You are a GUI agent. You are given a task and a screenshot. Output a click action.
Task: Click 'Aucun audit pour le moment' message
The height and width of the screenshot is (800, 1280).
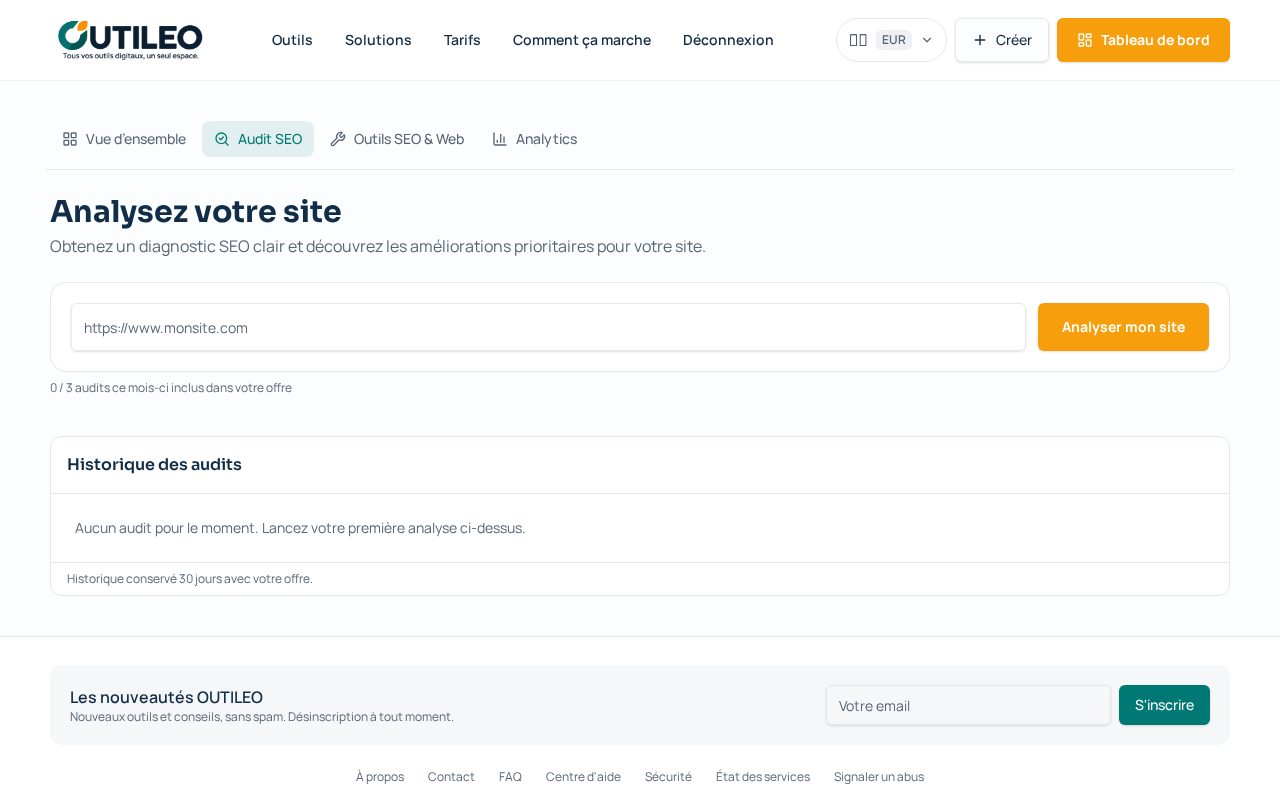click(x=300, y=528)
